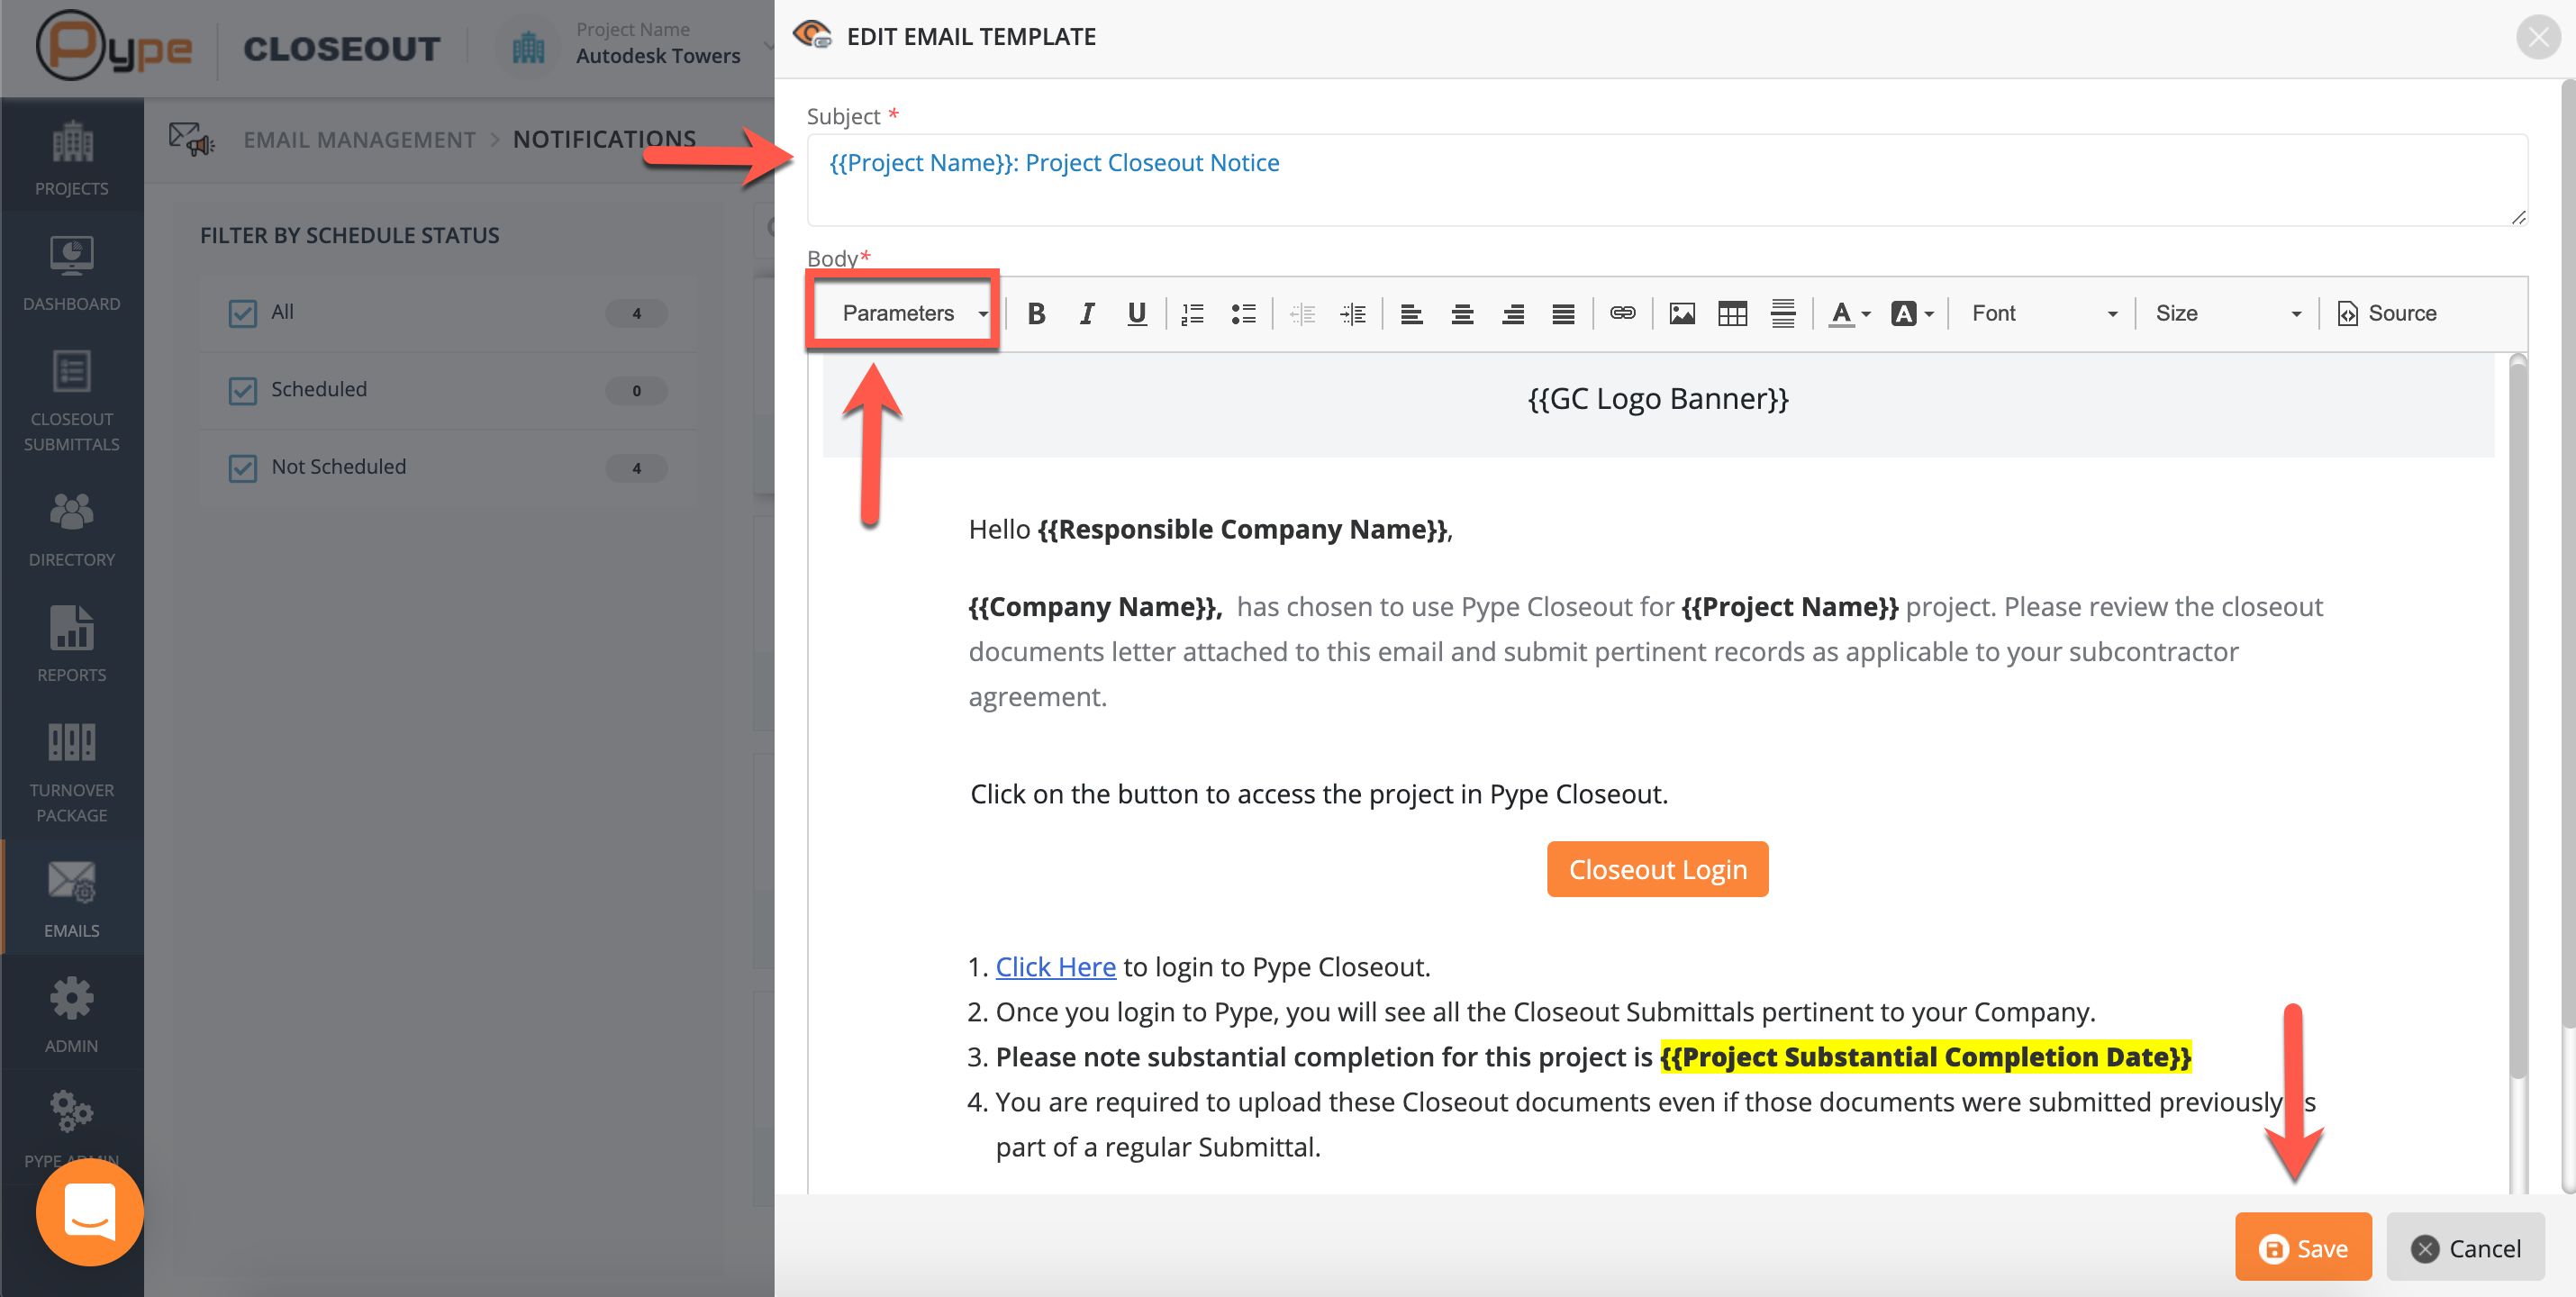
Task: Open the text color picker
Action: [1849, 314]
